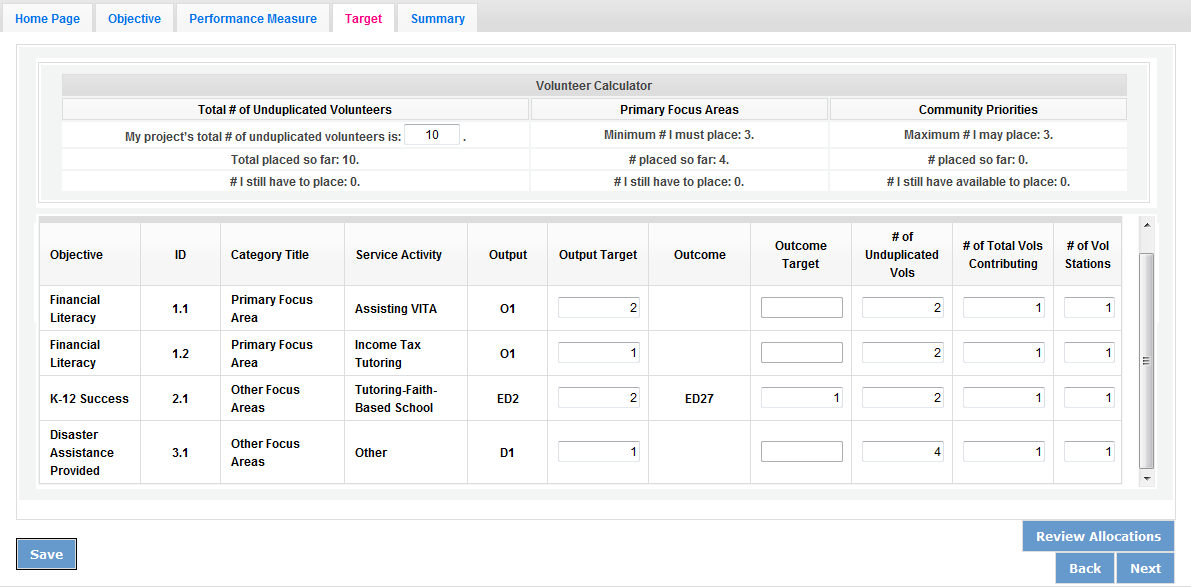Click the Save button
1191x587 pixels.
(x=46, y=554)
